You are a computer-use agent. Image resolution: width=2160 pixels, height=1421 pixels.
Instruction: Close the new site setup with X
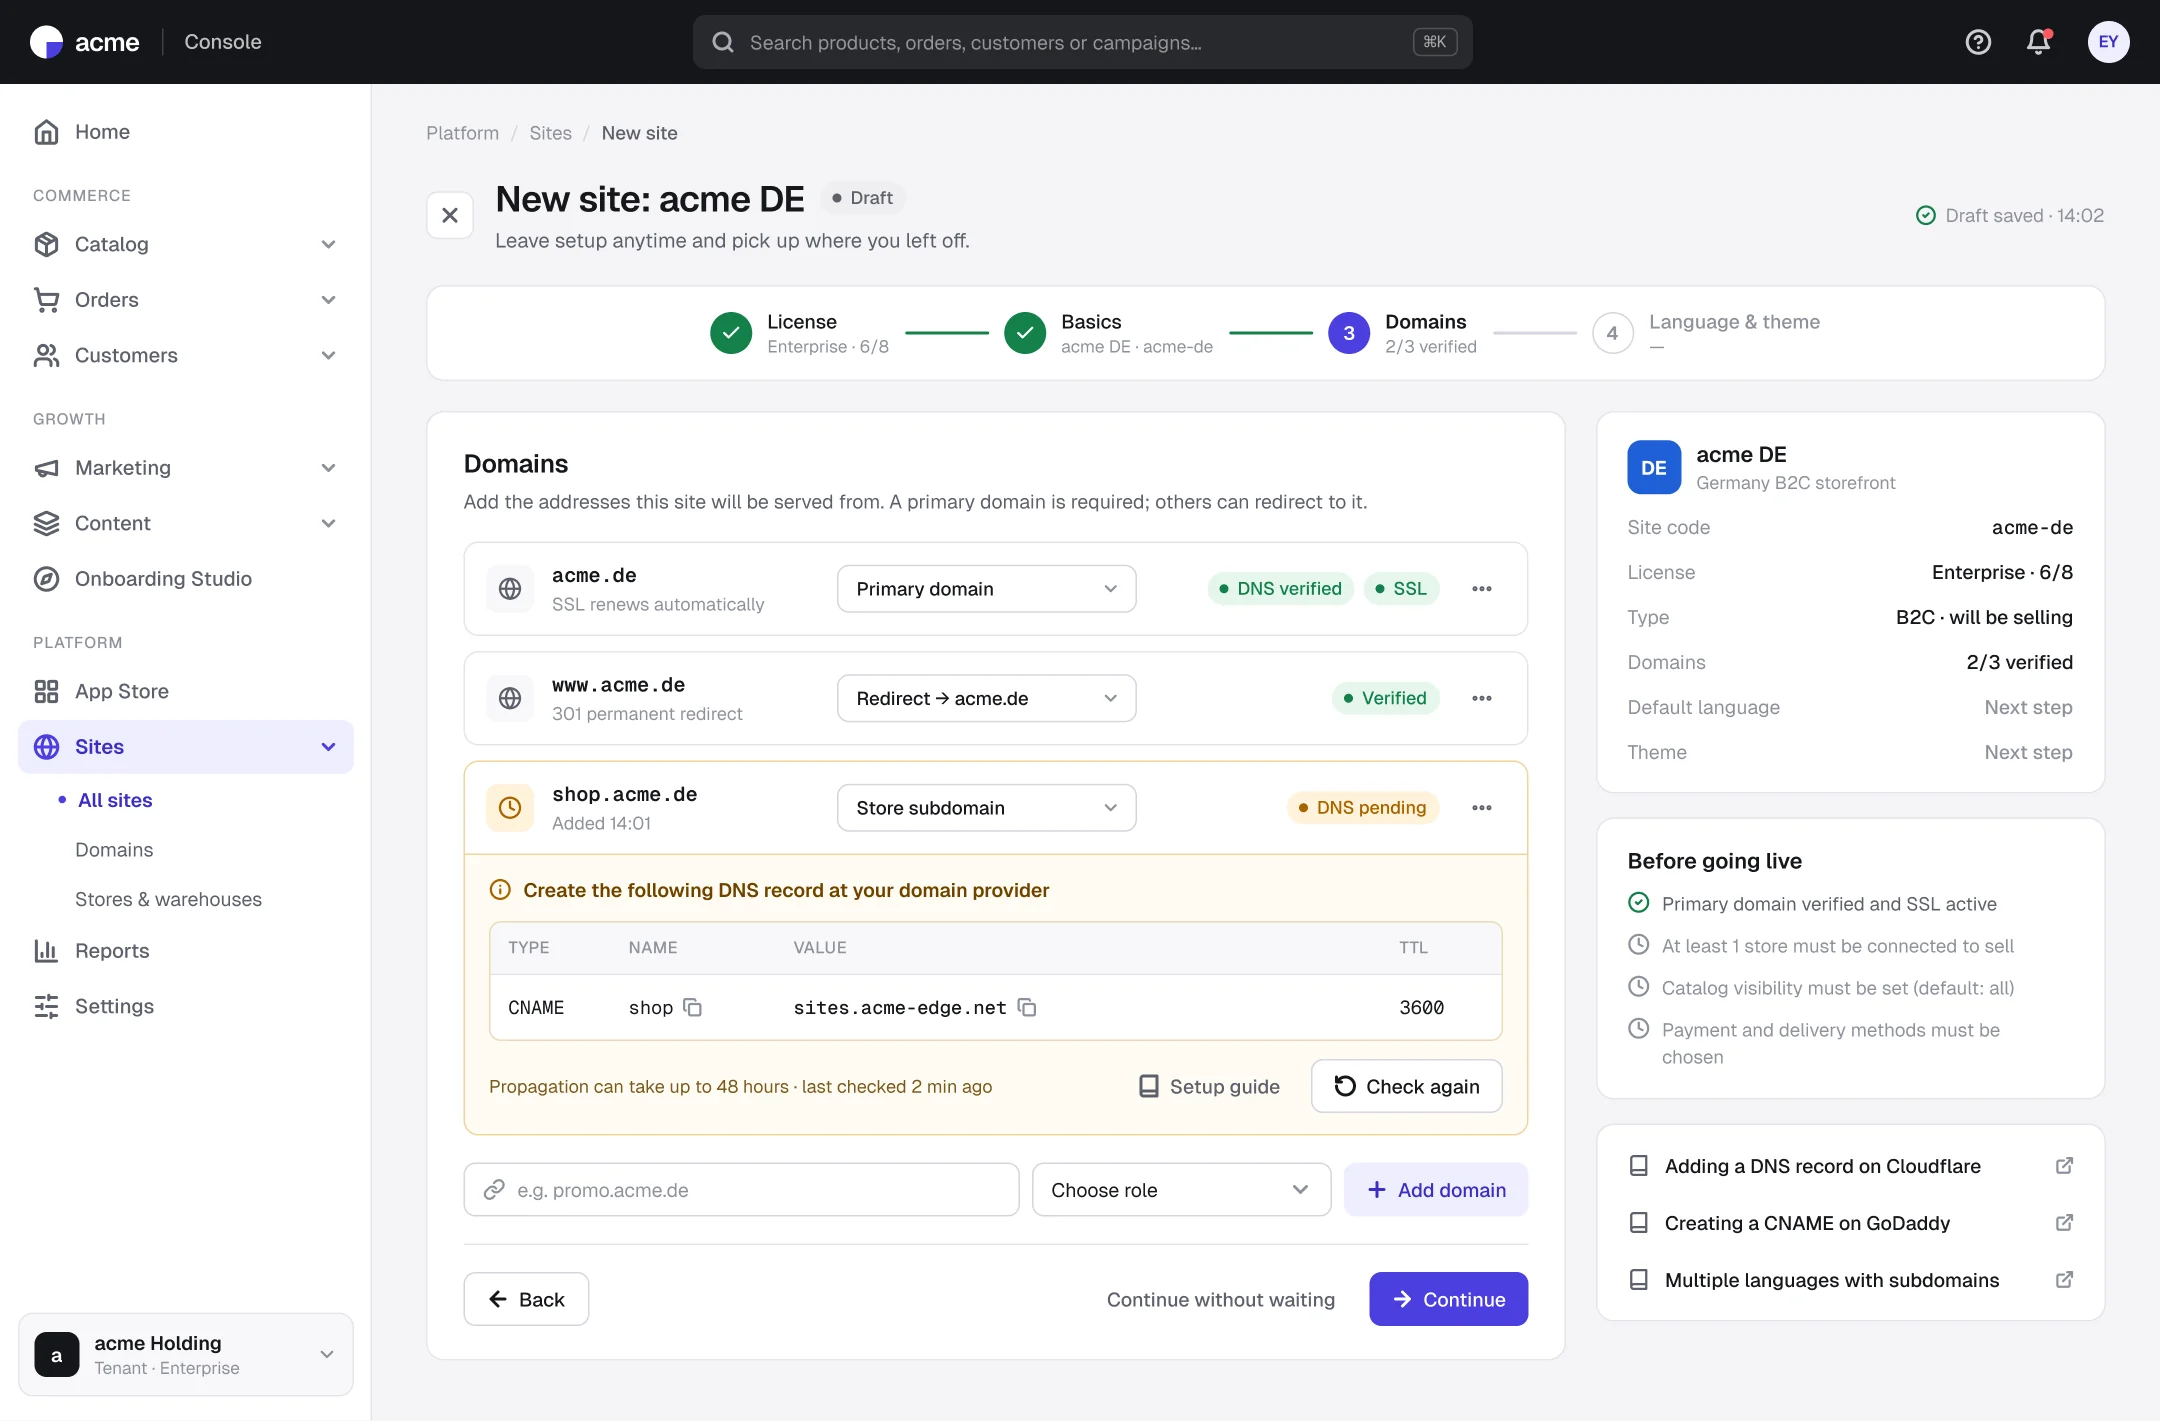tap(450, 215)
